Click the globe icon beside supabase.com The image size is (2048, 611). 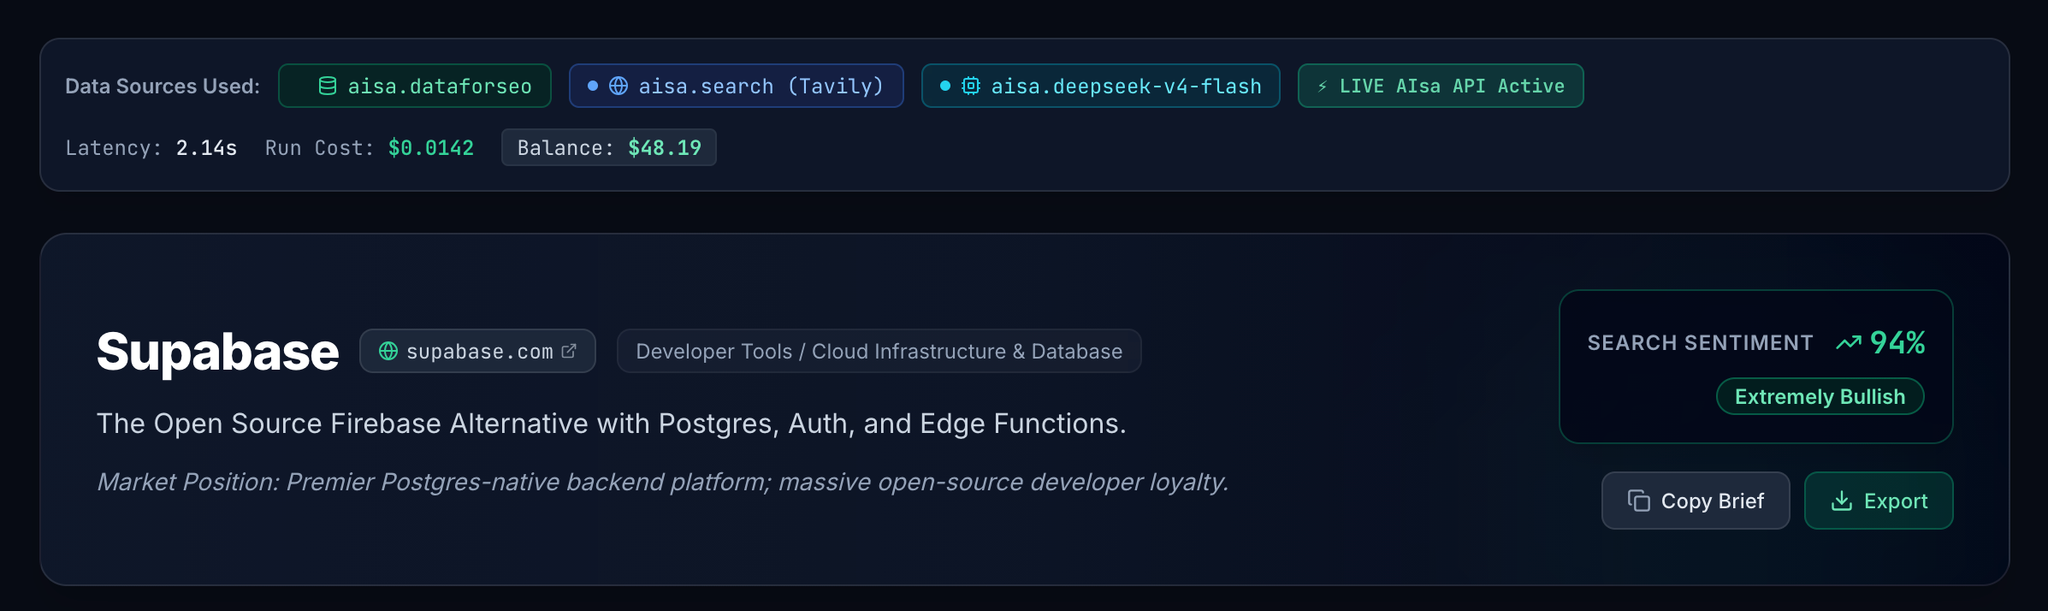point(388,351)
